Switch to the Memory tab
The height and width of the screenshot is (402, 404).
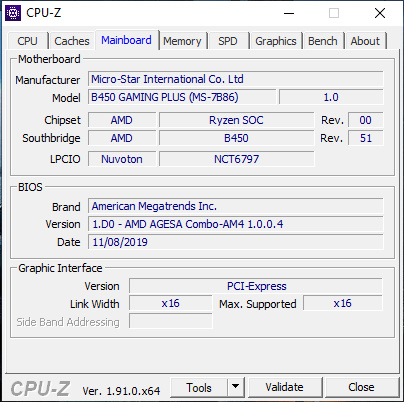pos(182,41)
